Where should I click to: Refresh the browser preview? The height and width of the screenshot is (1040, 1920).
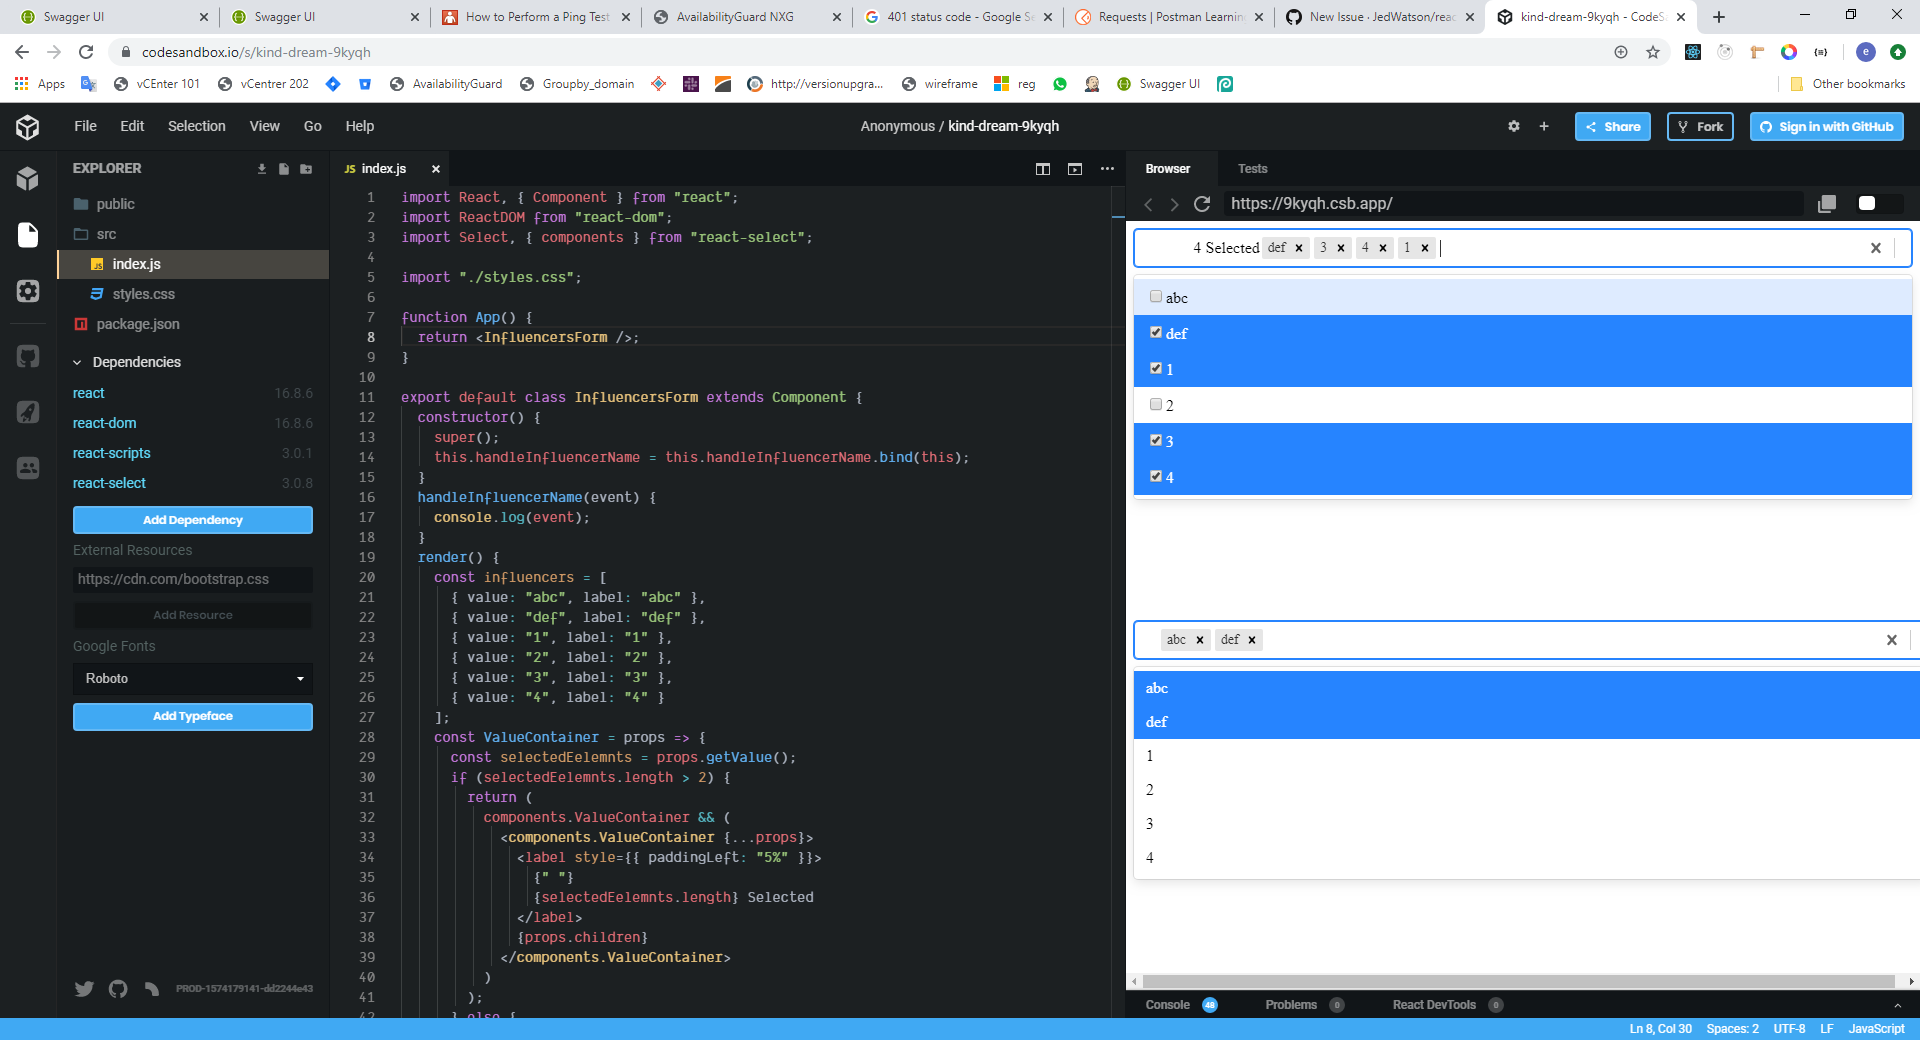coord(1202,204)
